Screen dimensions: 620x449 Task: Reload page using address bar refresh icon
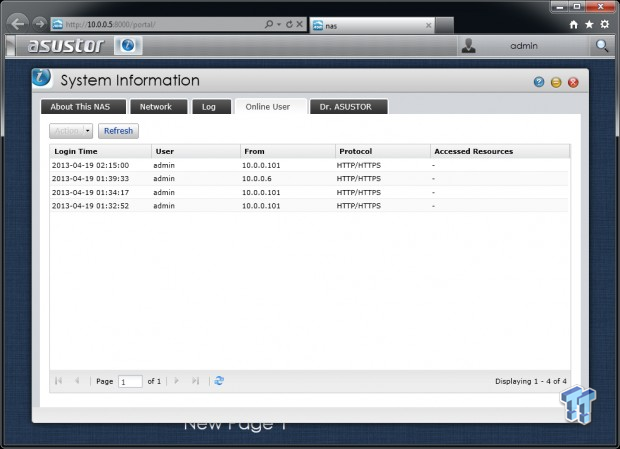pos(289,24)
